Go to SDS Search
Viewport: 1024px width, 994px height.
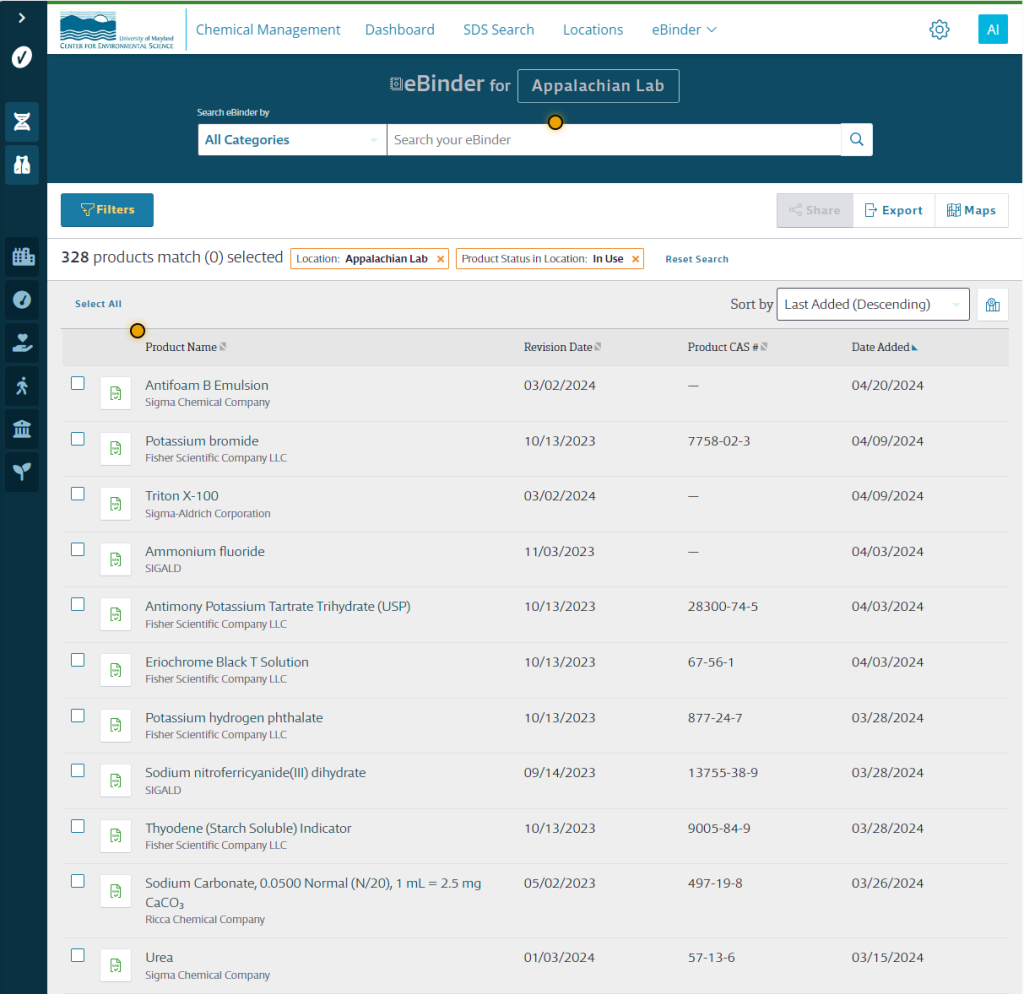point(498,29)
